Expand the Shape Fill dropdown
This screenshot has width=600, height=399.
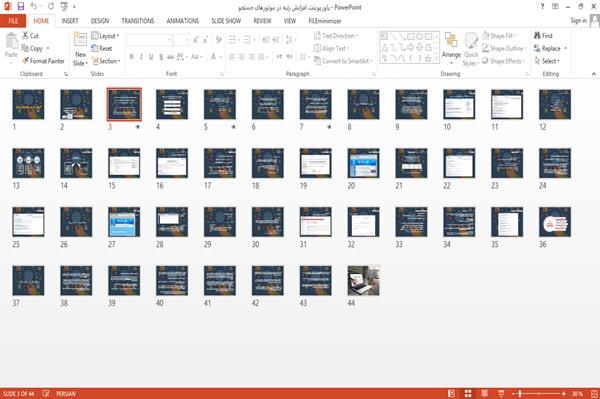click(x=499, y=36)
